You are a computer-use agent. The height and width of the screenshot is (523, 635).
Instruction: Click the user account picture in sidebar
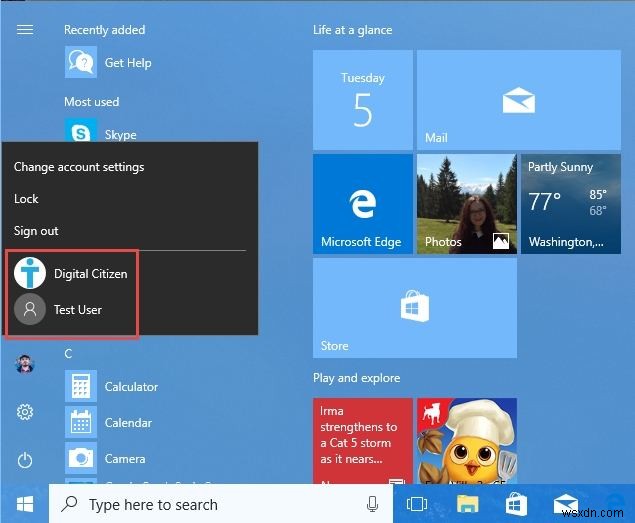pyautogui.click(x=25, y=364)
